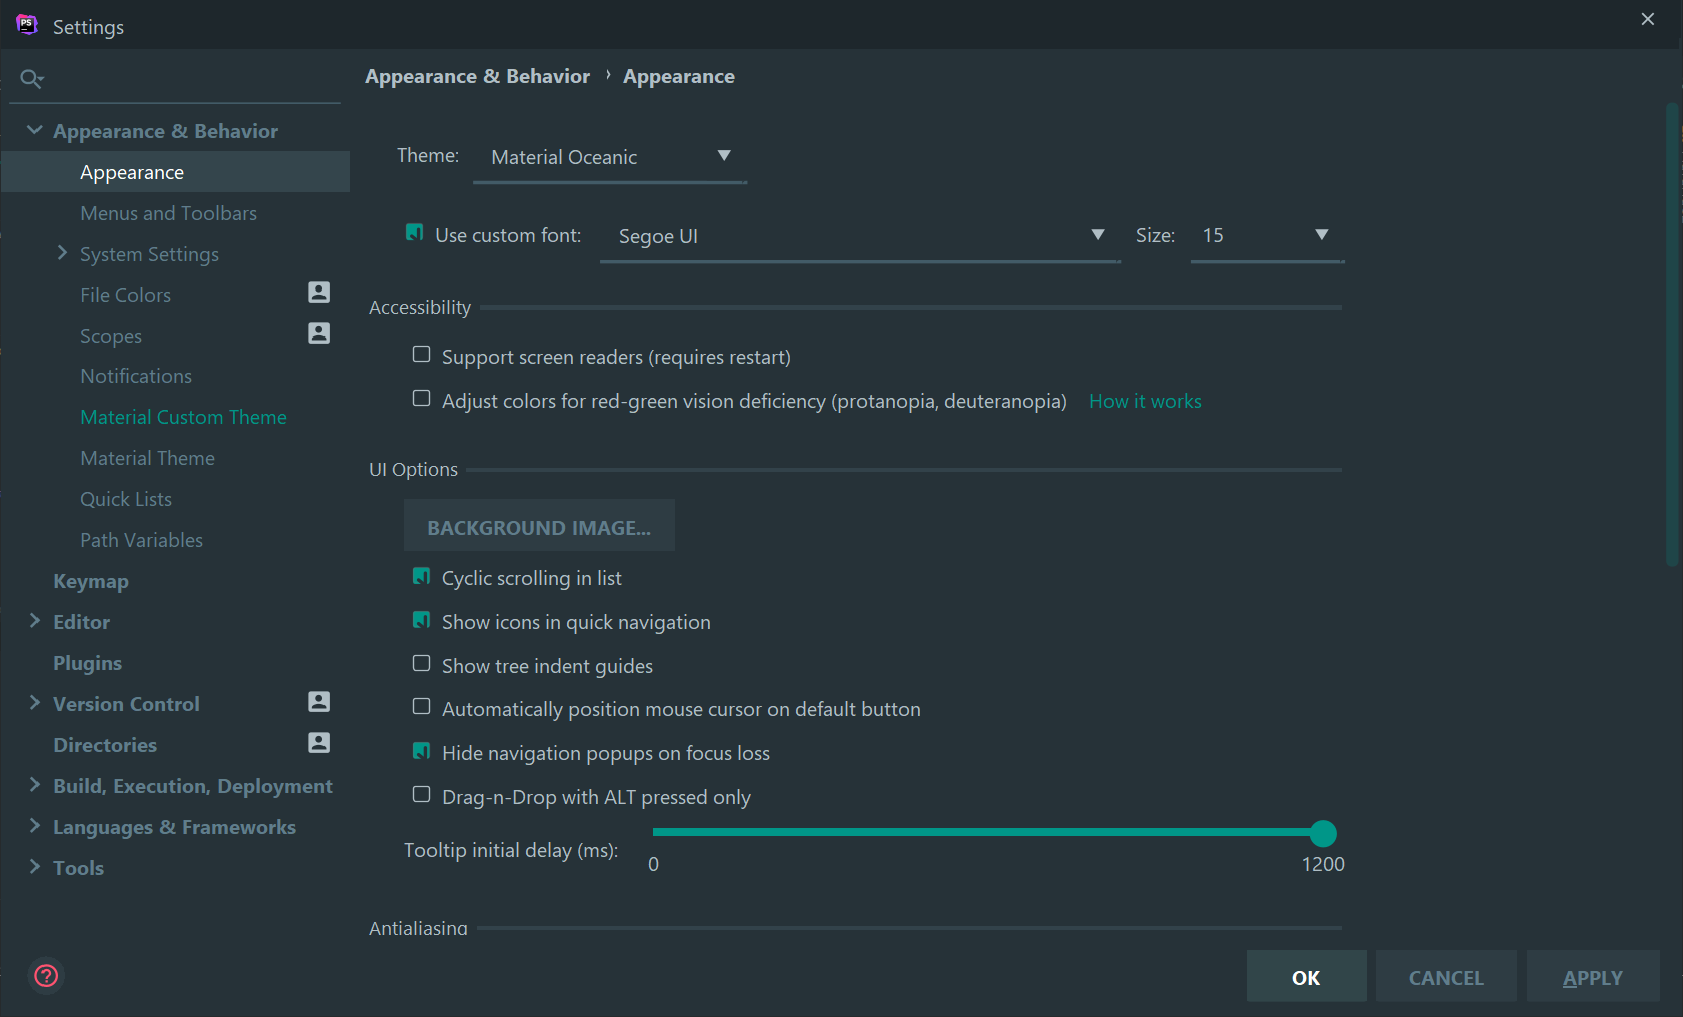Click the project-level icon beside File Colors
The height and width of the screenshot is (1017, 1683).
[319, 292]
